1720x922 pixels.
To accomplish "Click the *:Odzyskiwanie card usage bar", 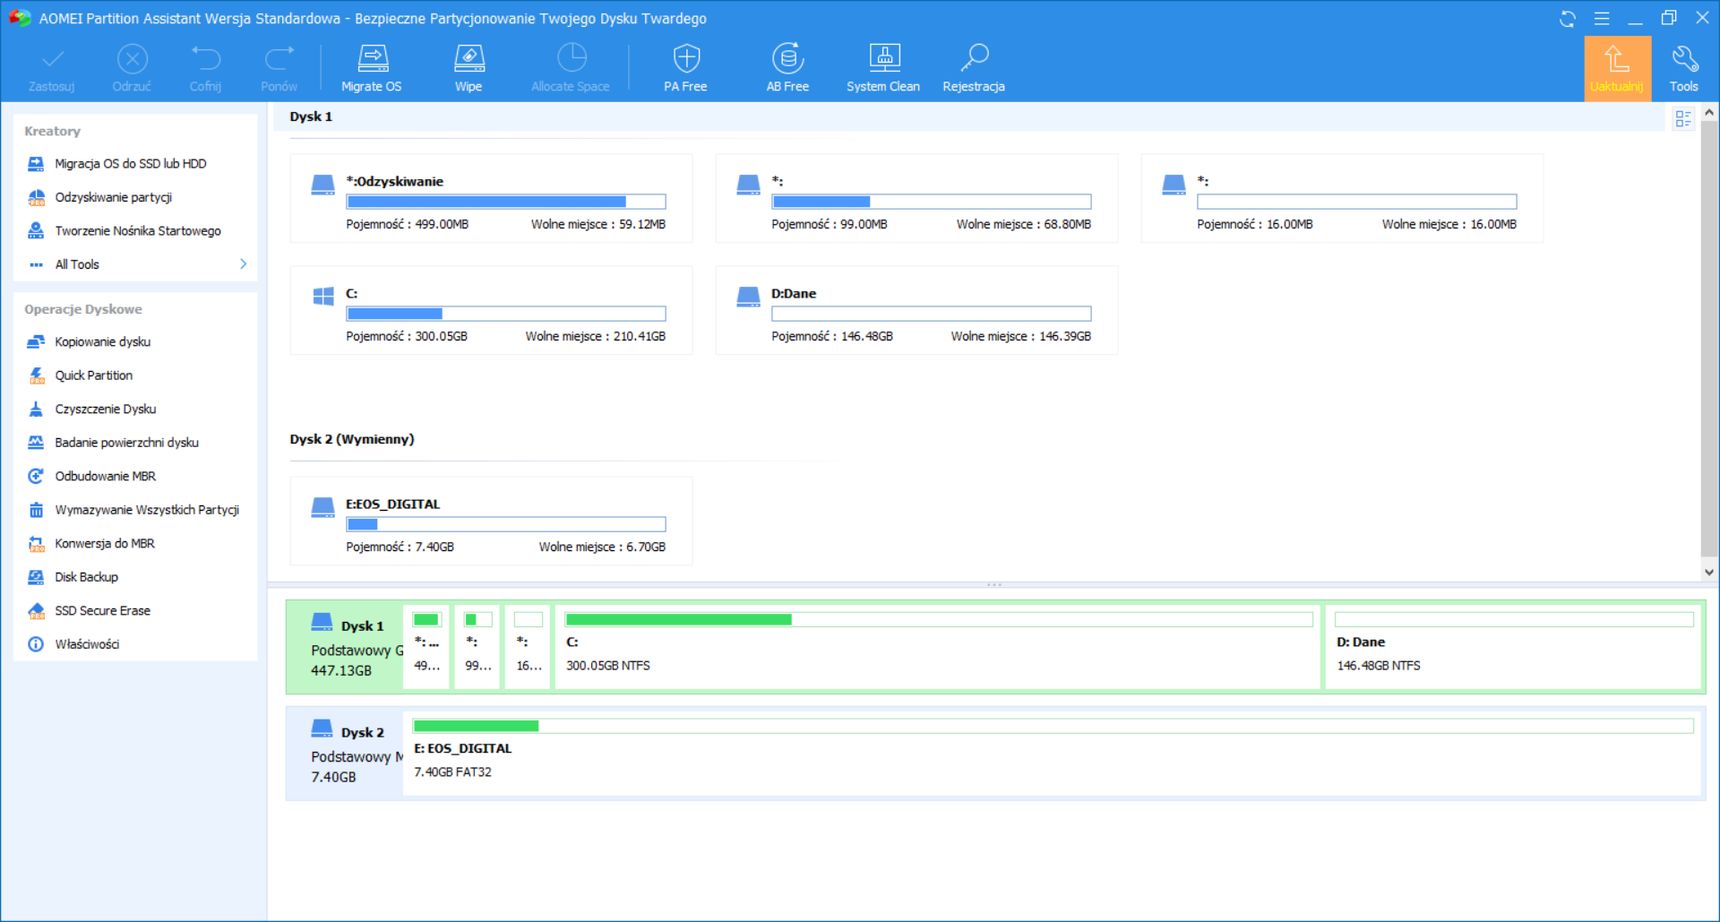I will (506, 201).
